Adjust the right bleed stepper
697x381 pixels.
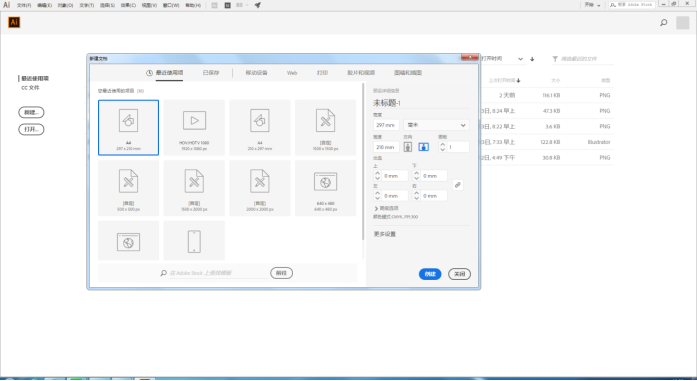[x=417, y=196]
